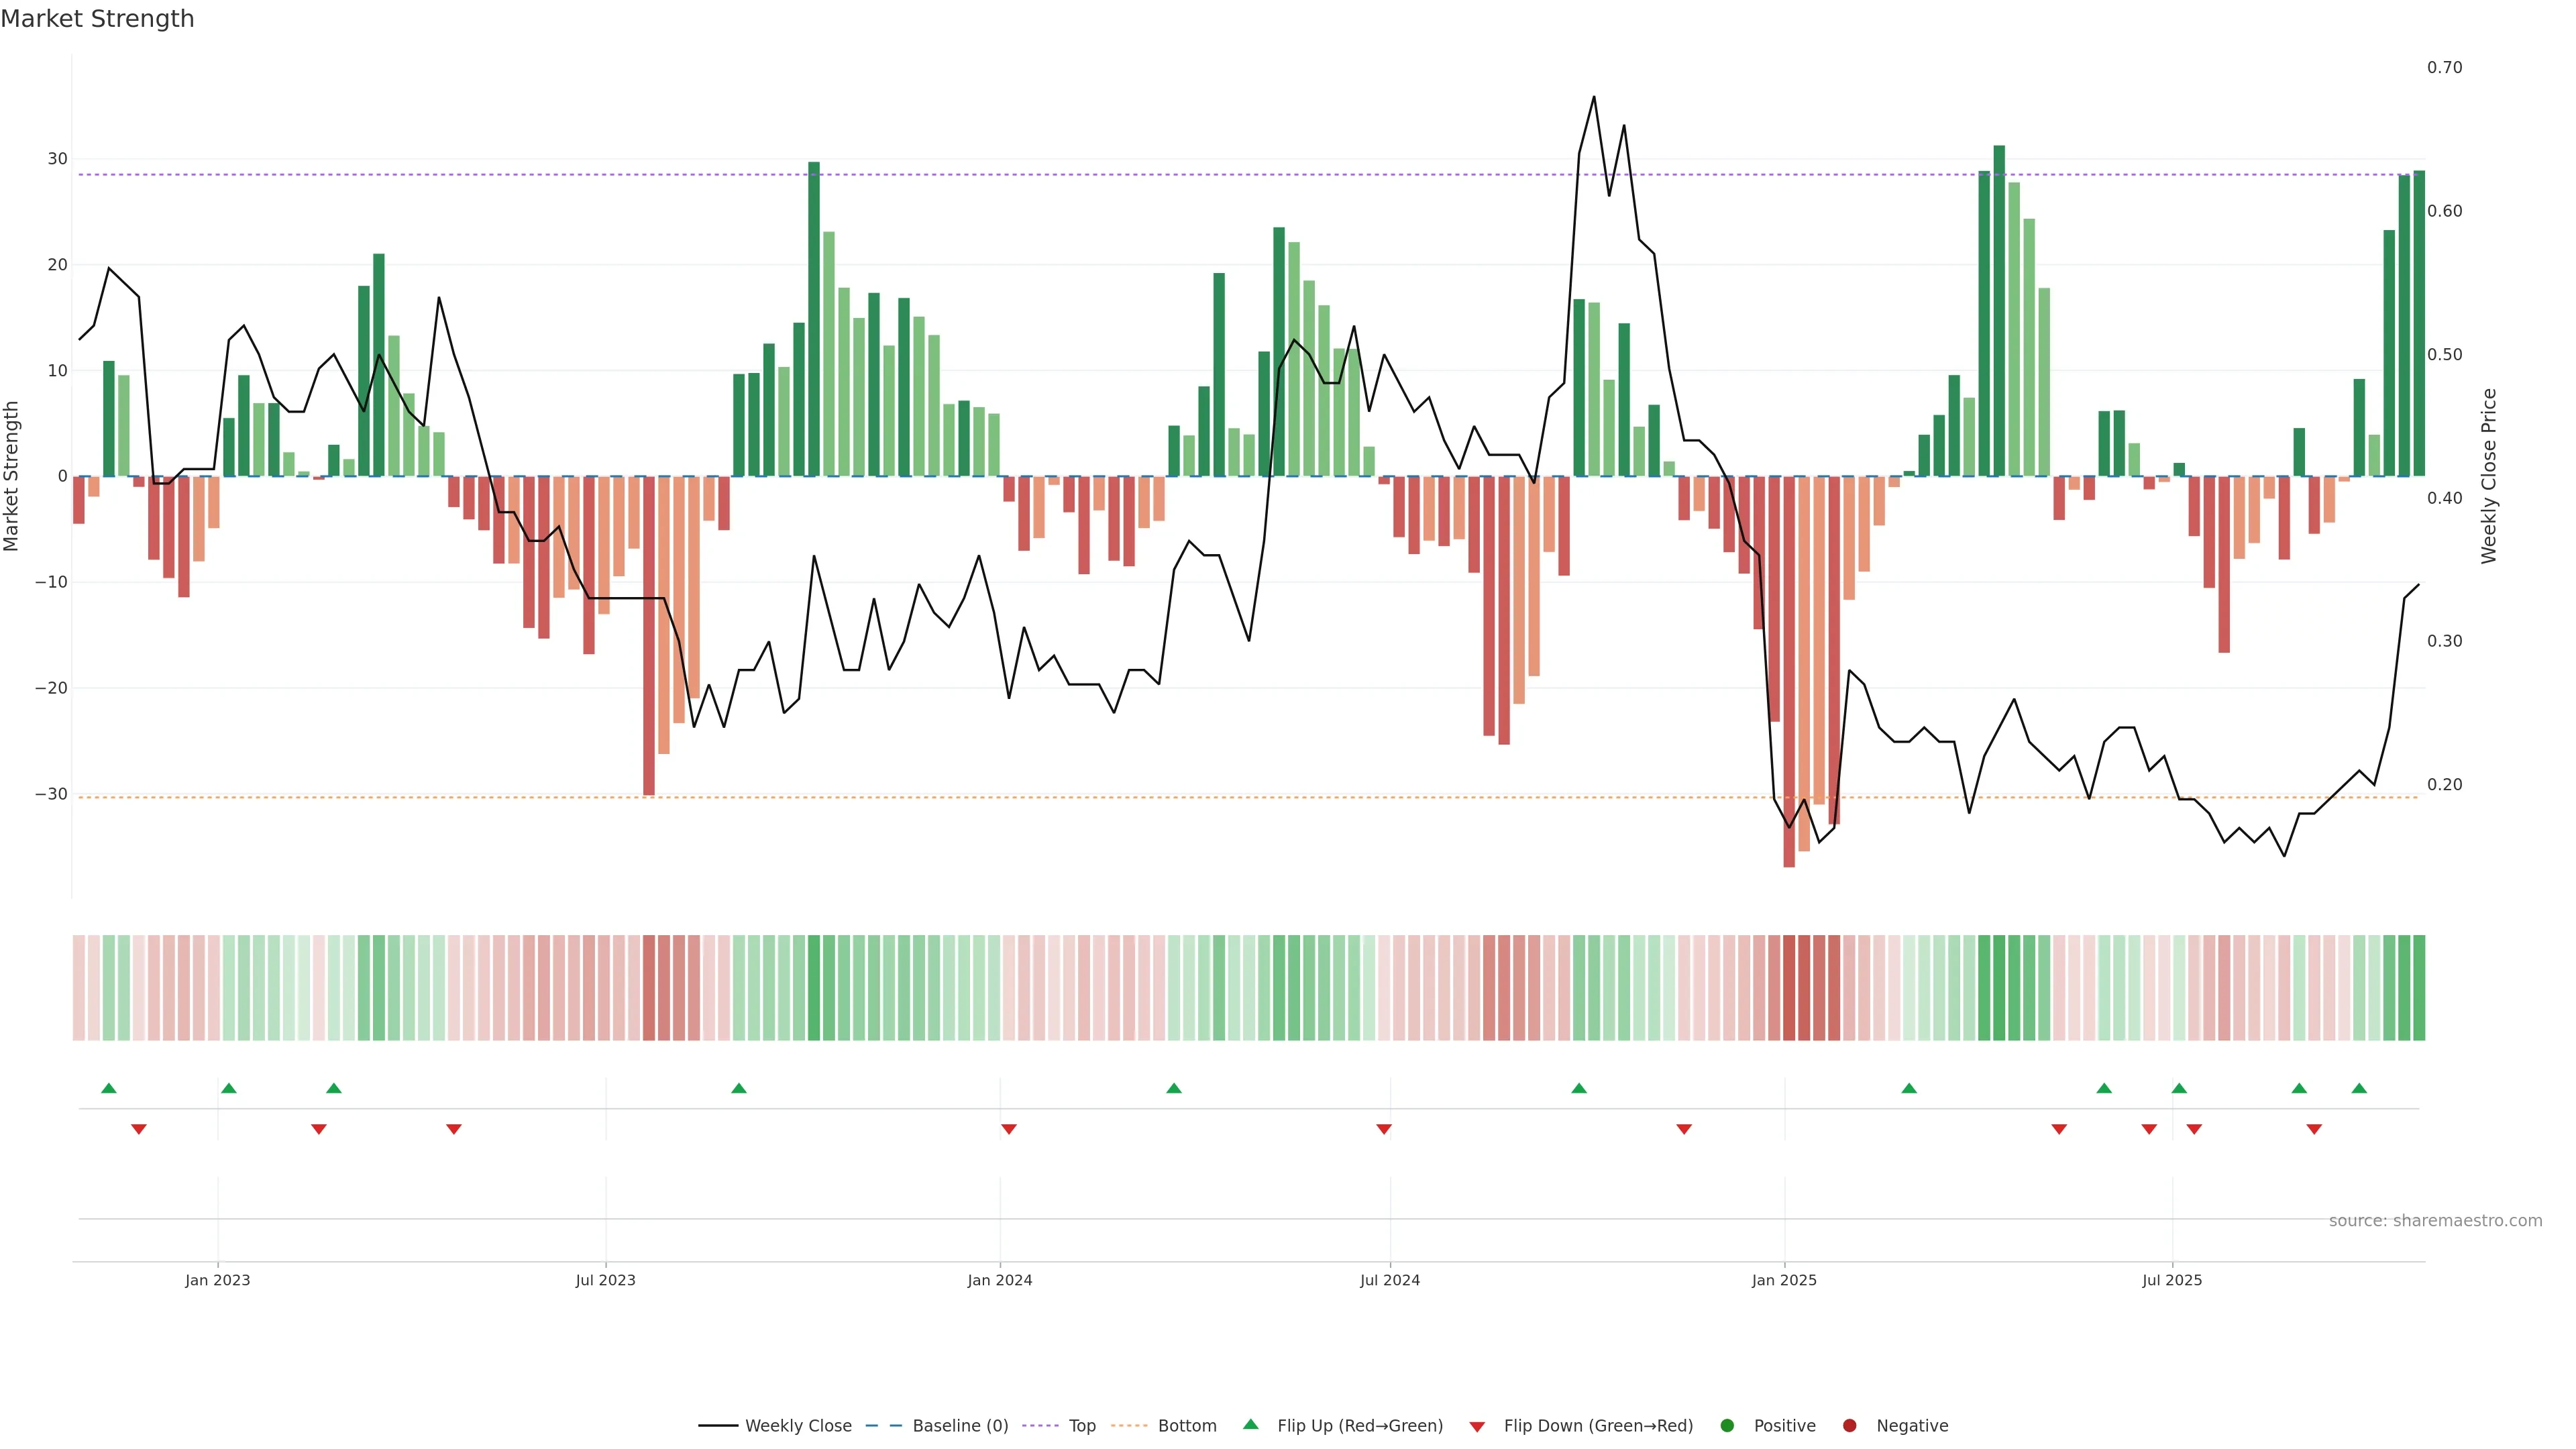Click the leftmost red flip-down triangle marker
2576x1449 pixels.
(x=139, y=1129)
